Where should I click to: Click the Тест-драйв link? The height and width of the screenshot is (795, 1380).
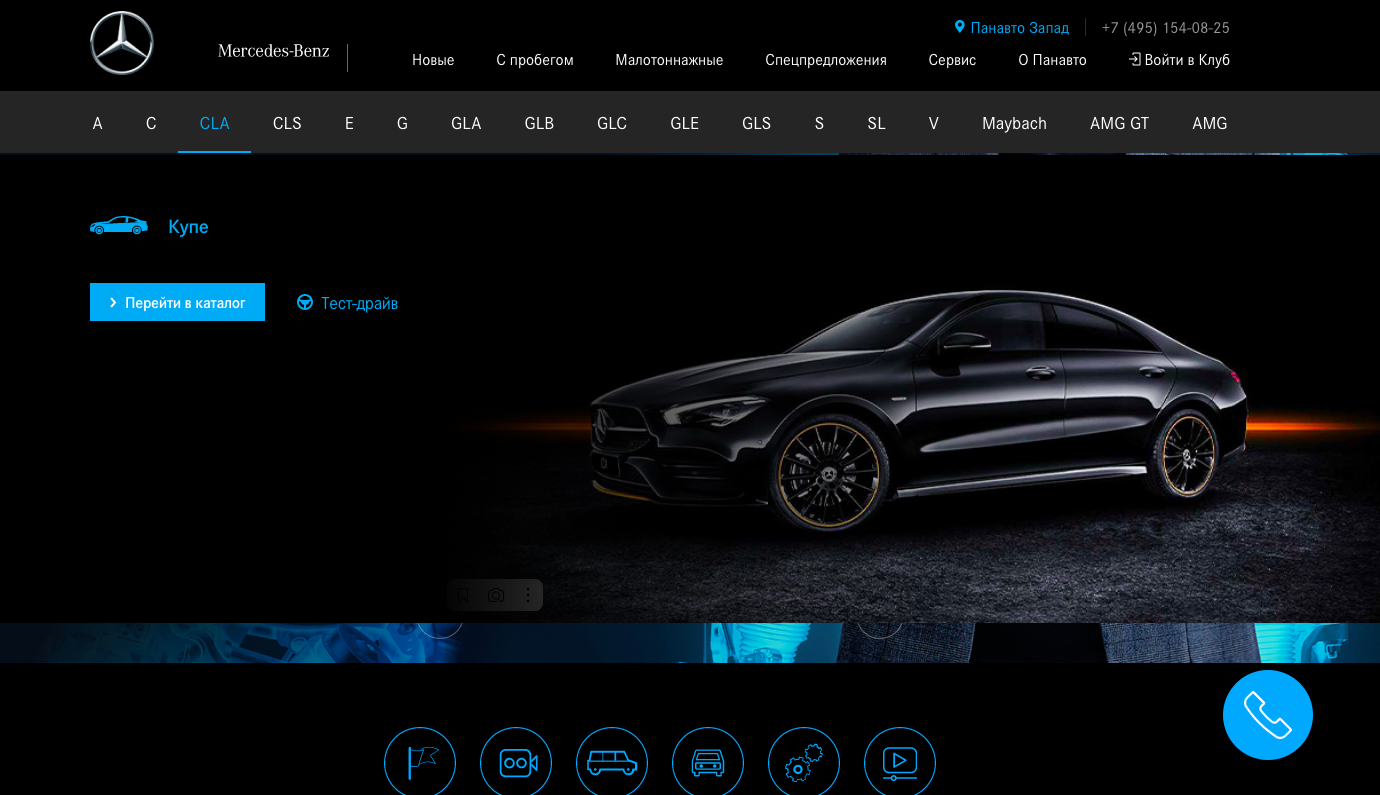[348, 303]
